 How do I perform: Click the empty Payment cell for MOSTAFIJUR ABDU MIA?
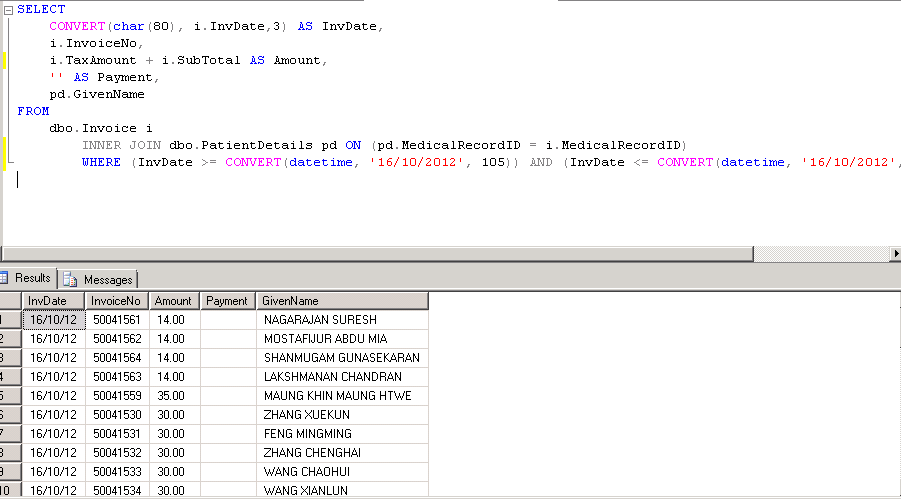(x=228, y=339)
